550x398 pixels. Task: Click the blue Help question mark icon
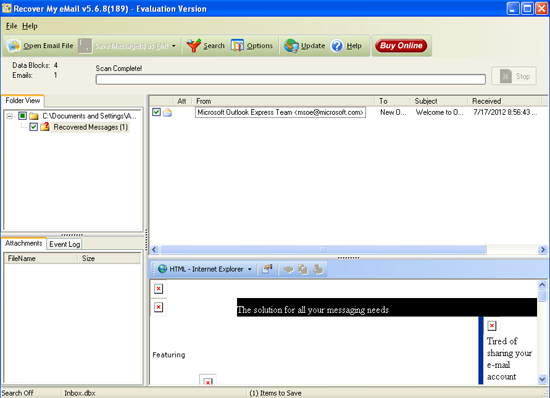[x=337, y=46]
